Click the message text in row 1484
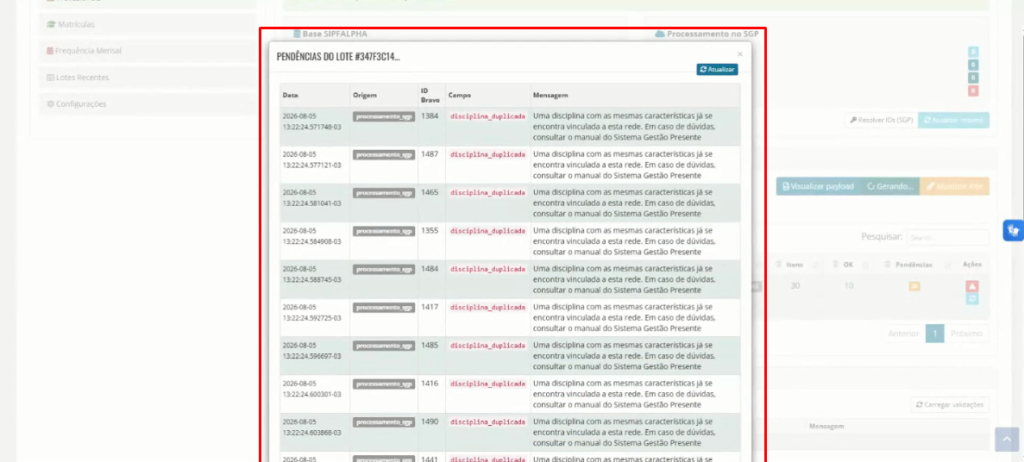The height and width of the screenshot is (462, 1024). pos(624,279)
